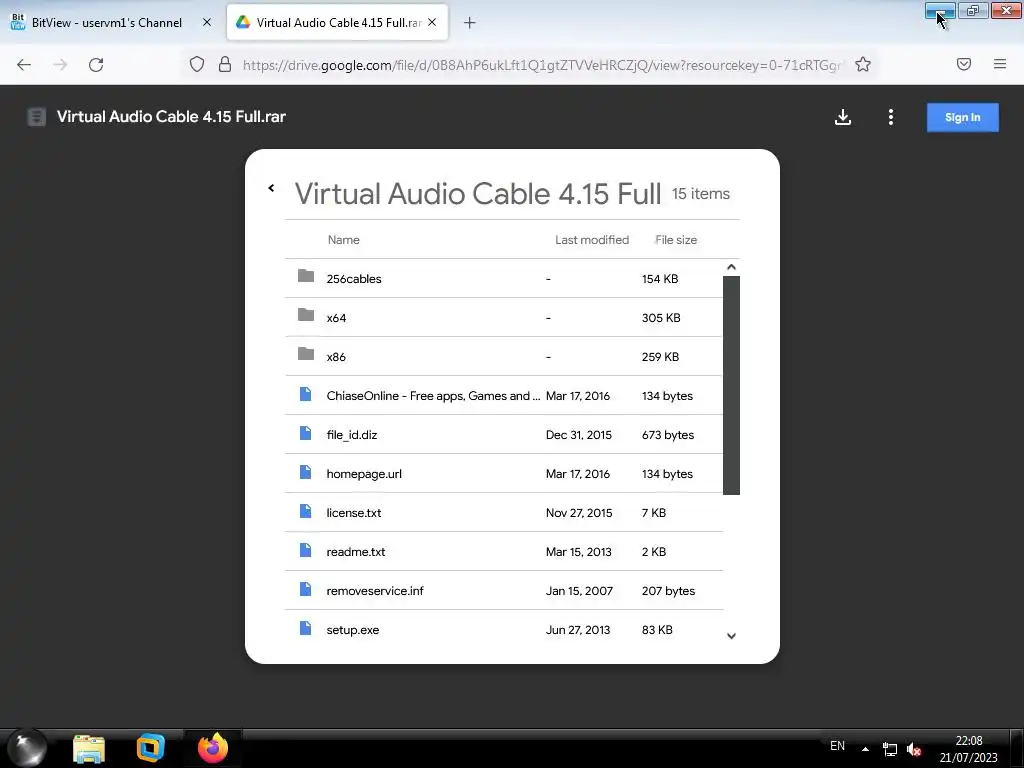Click the URL address field
Screen dimensions: 1024x768
click(x=542, y=65)
